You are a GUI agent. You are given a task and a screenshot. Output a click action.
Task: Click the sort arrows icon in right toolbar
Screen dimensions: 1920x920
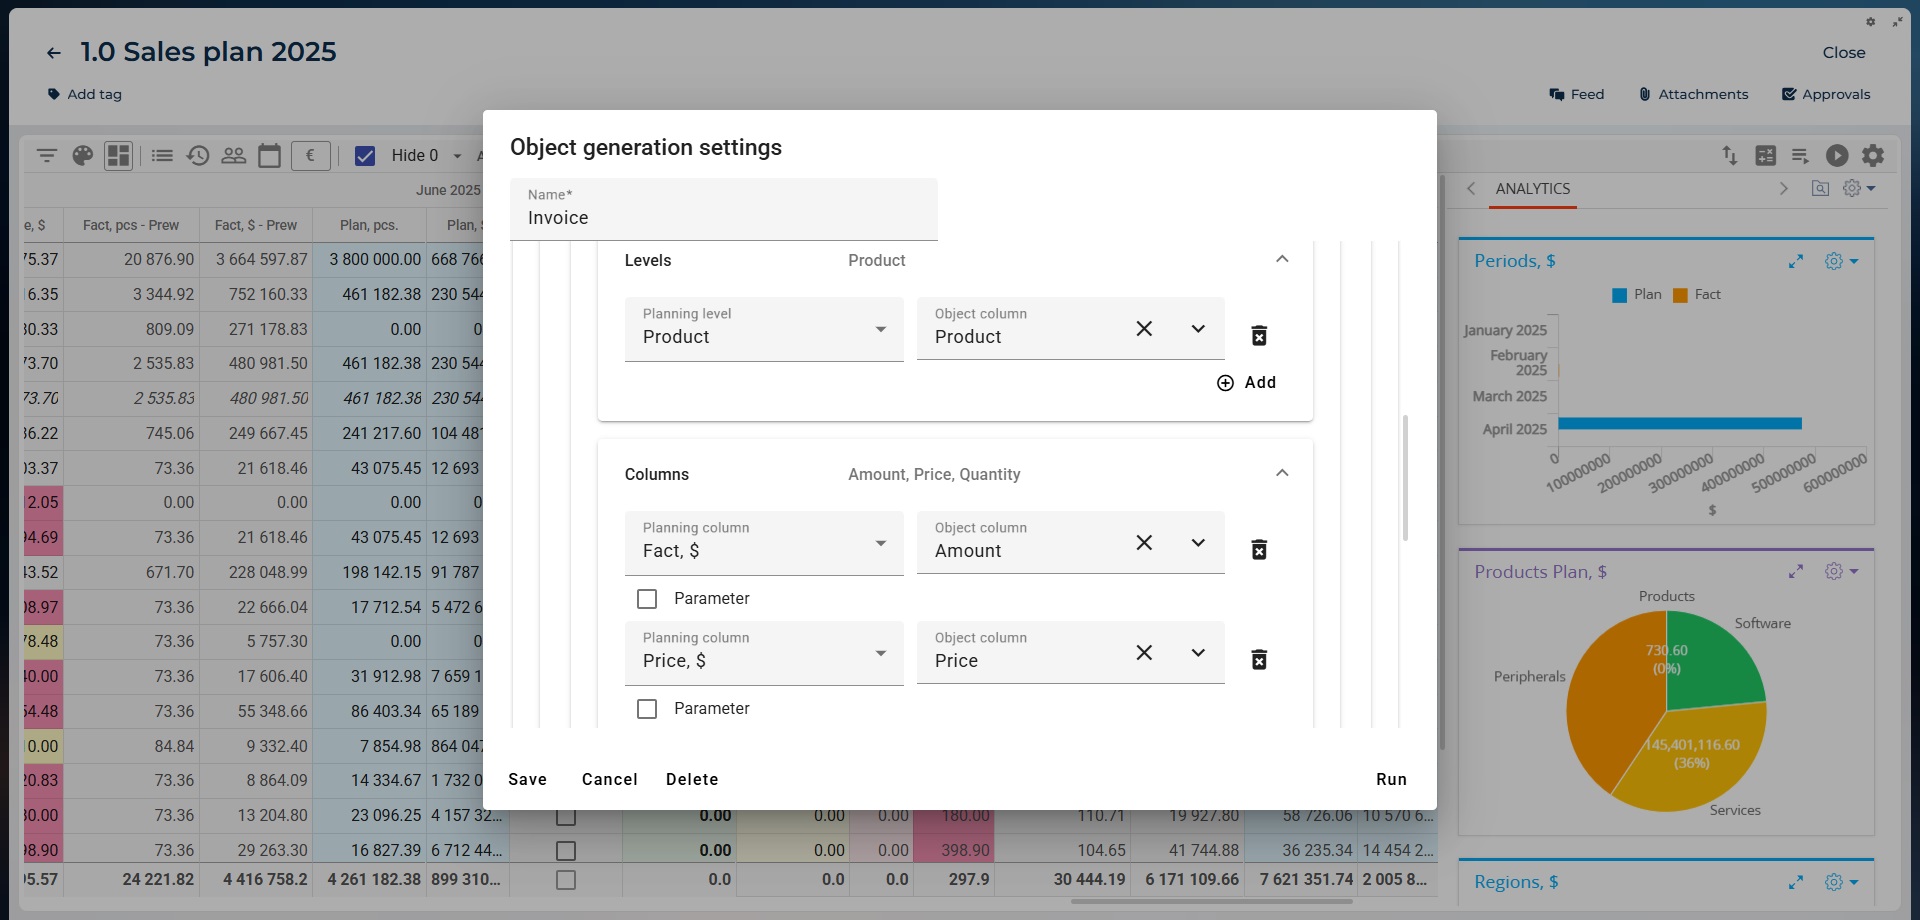point(1730,155)
